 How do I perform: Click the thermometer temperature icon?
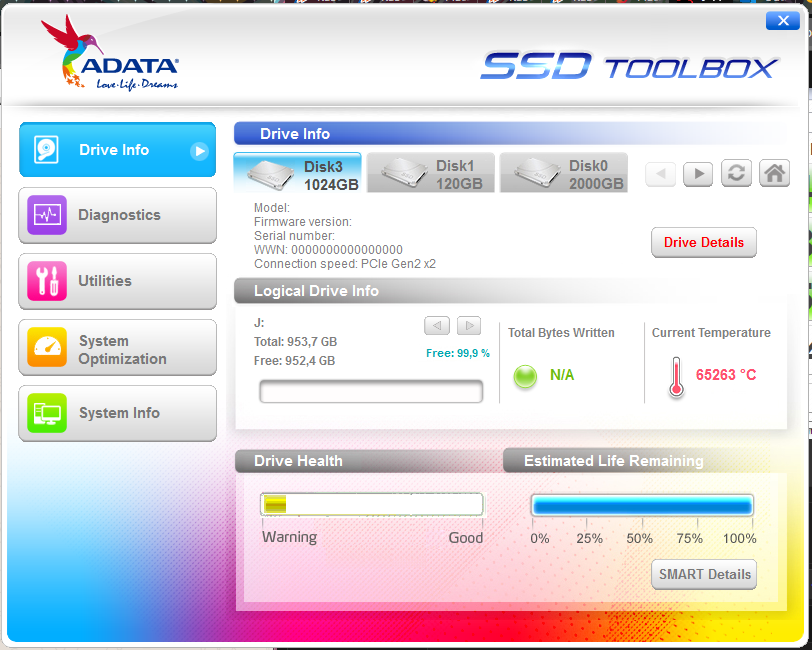point(676,375)
